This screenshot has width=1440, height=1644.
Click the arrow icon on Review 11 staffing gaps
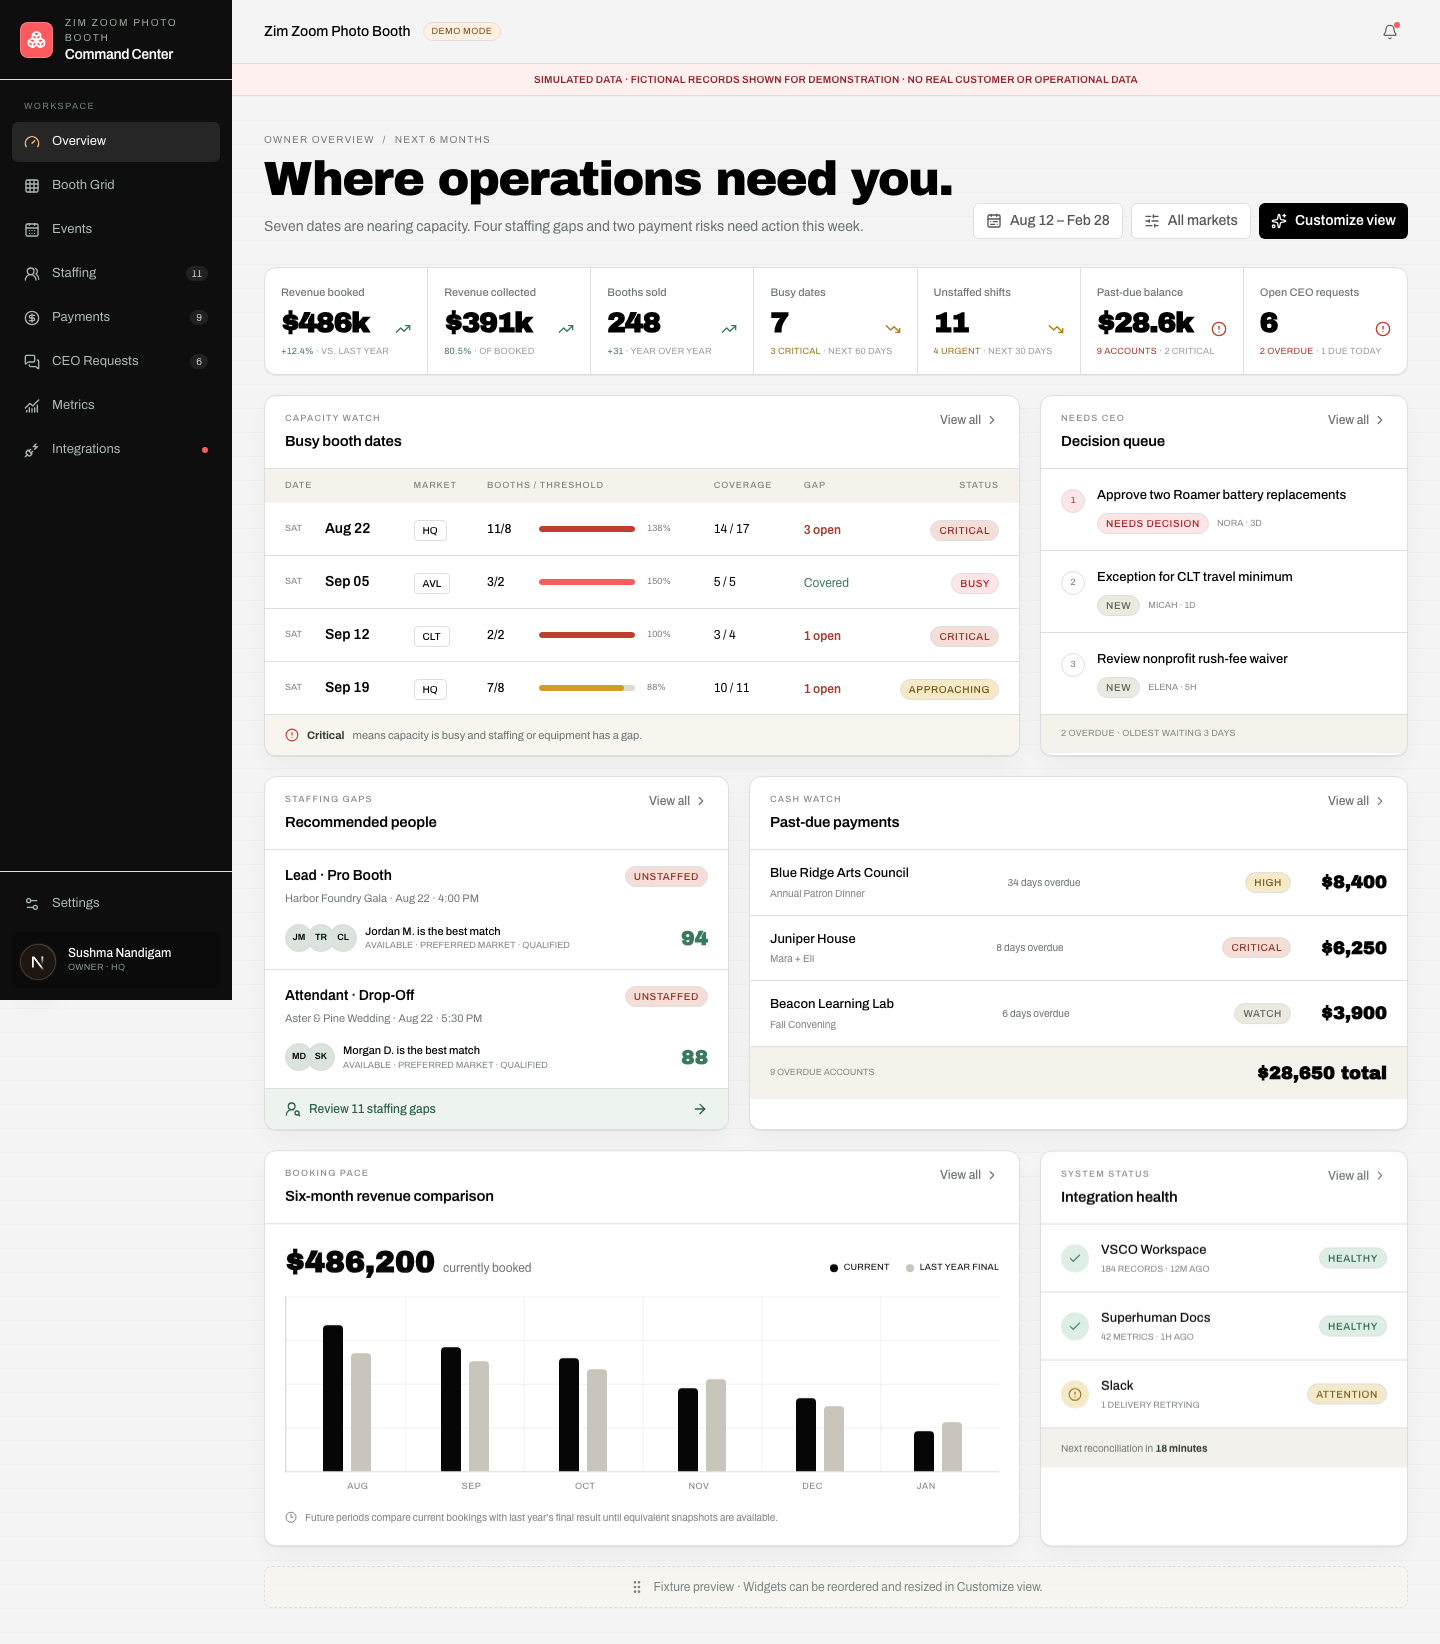coord(700,1109)
